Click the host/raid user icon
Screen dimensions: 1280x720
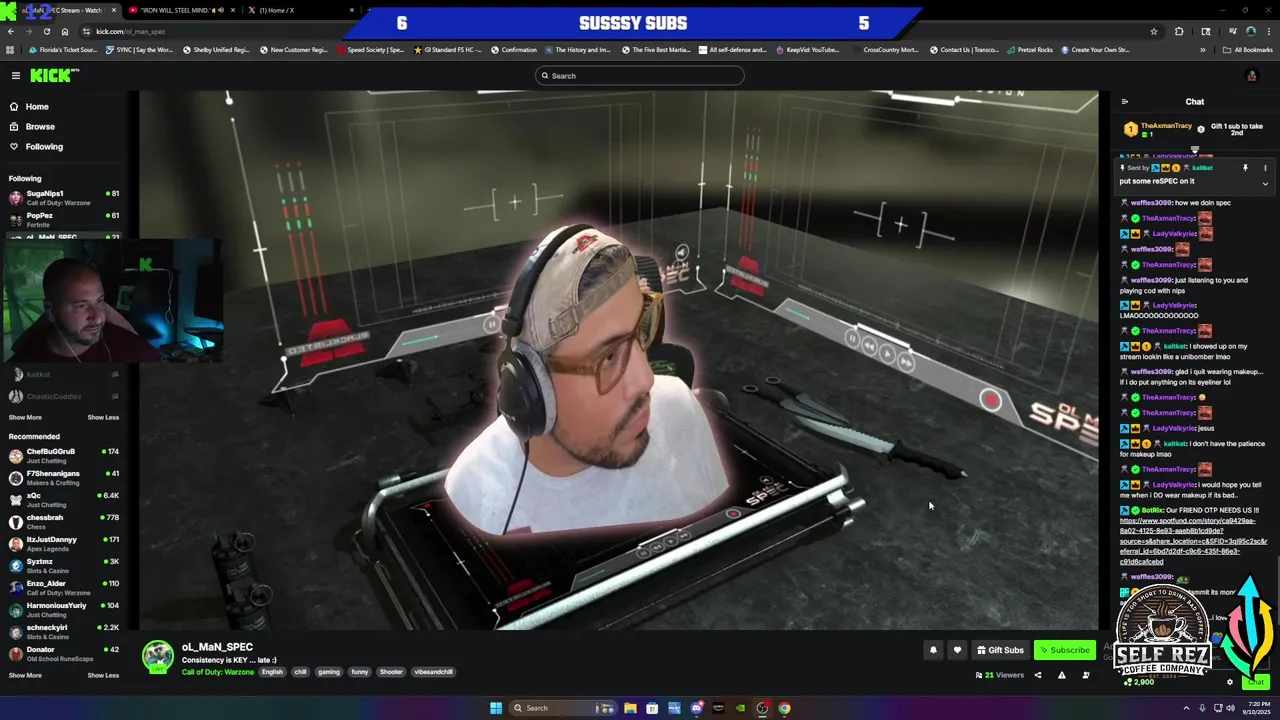1085,675
